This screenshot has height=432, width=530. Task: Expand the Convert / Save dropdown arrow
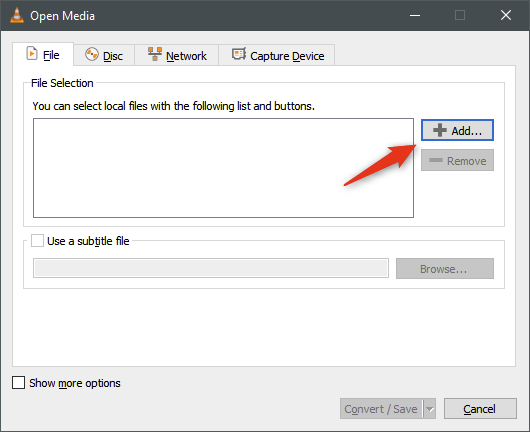click(x=430, y=409)
